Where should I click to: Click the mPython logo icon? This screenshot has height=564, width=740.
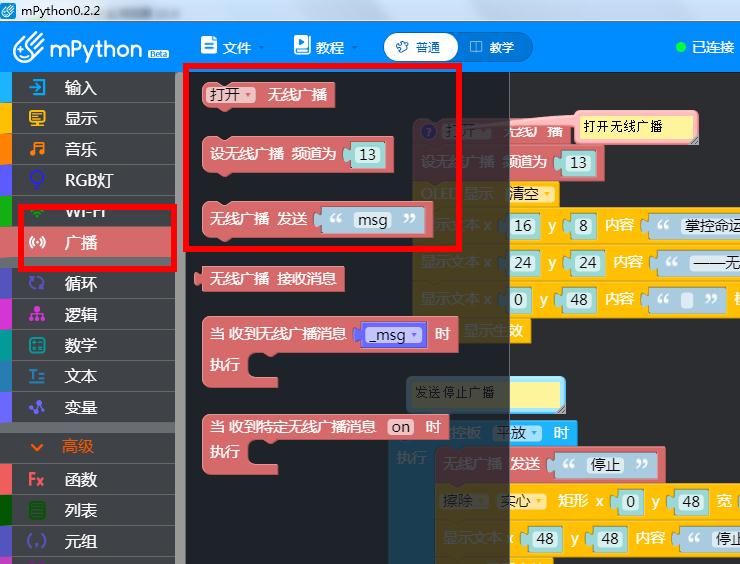[x=28, y=47]
